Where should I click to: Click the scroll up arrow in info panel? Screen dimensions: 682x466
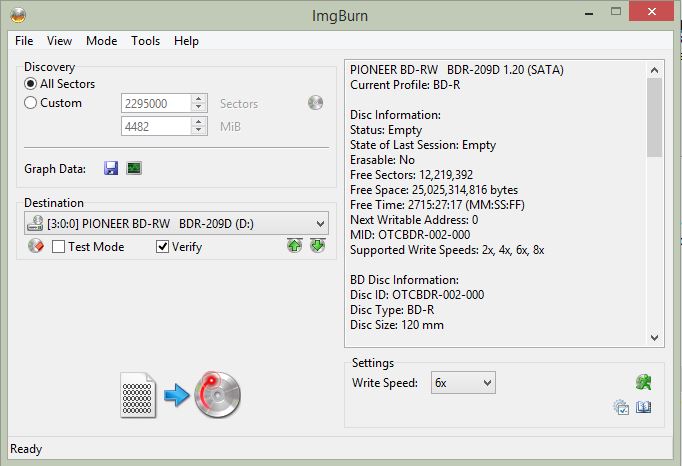tap(654, 70)
